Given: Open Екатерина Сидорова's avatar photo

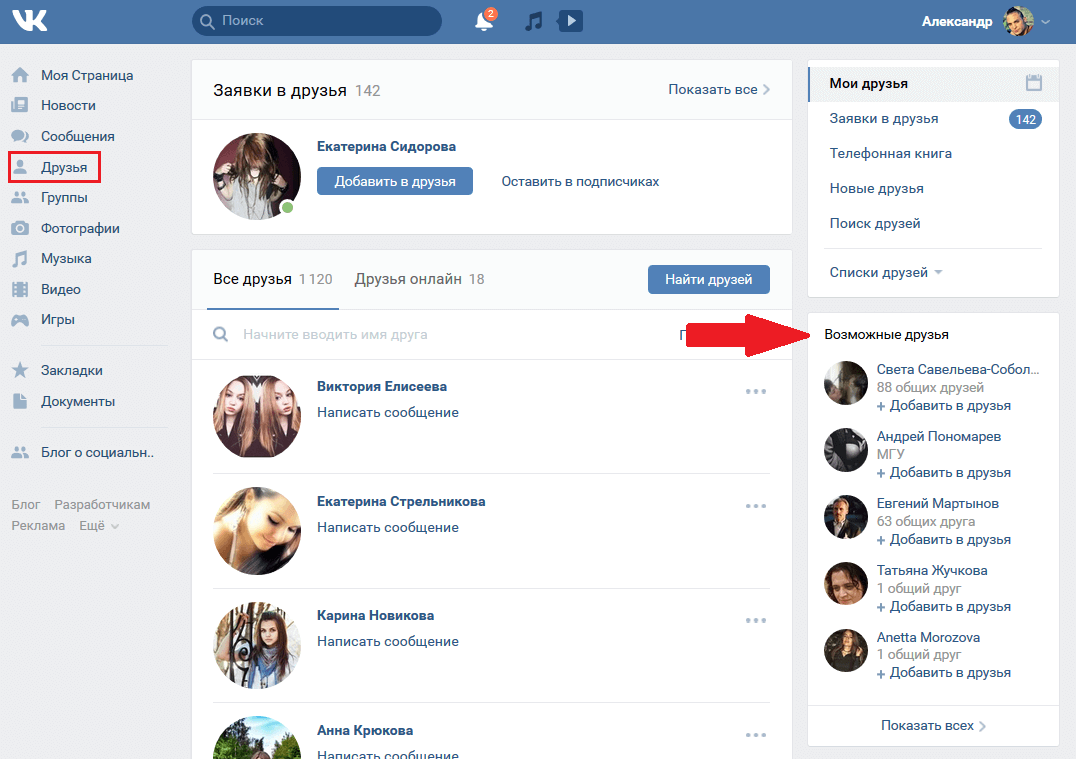Looking at the screenshot, I should [257, 176].
